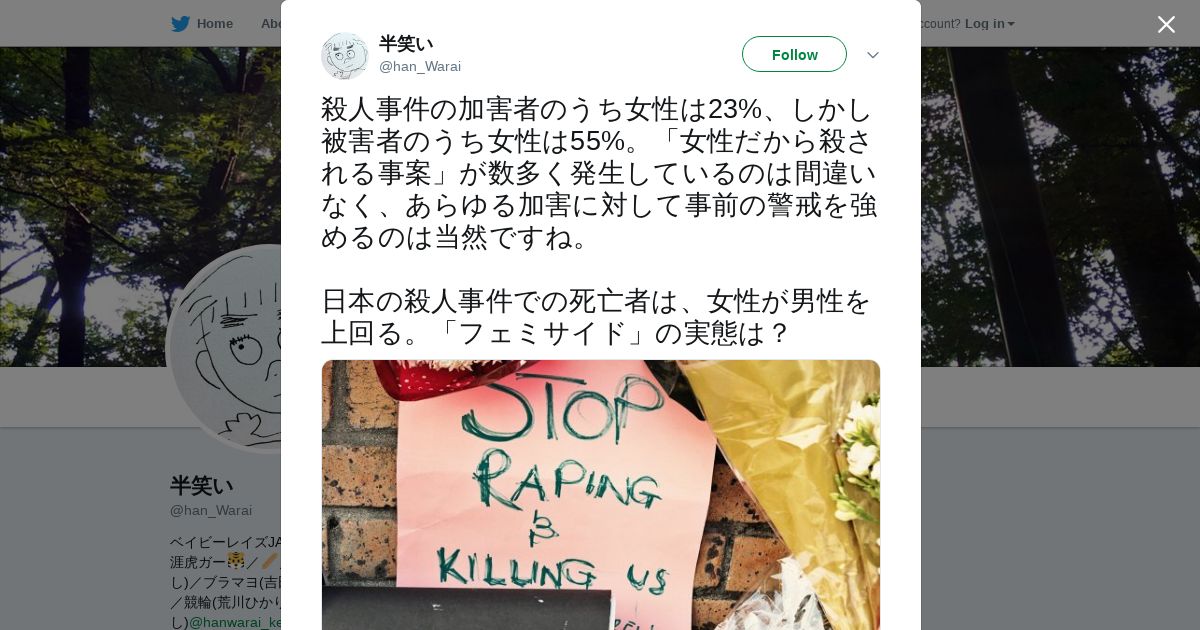This screenshot has width=1200, height=630.
Task: Open the STOP RAPING & KILLING US photo
Action: (x=601, y=495)
